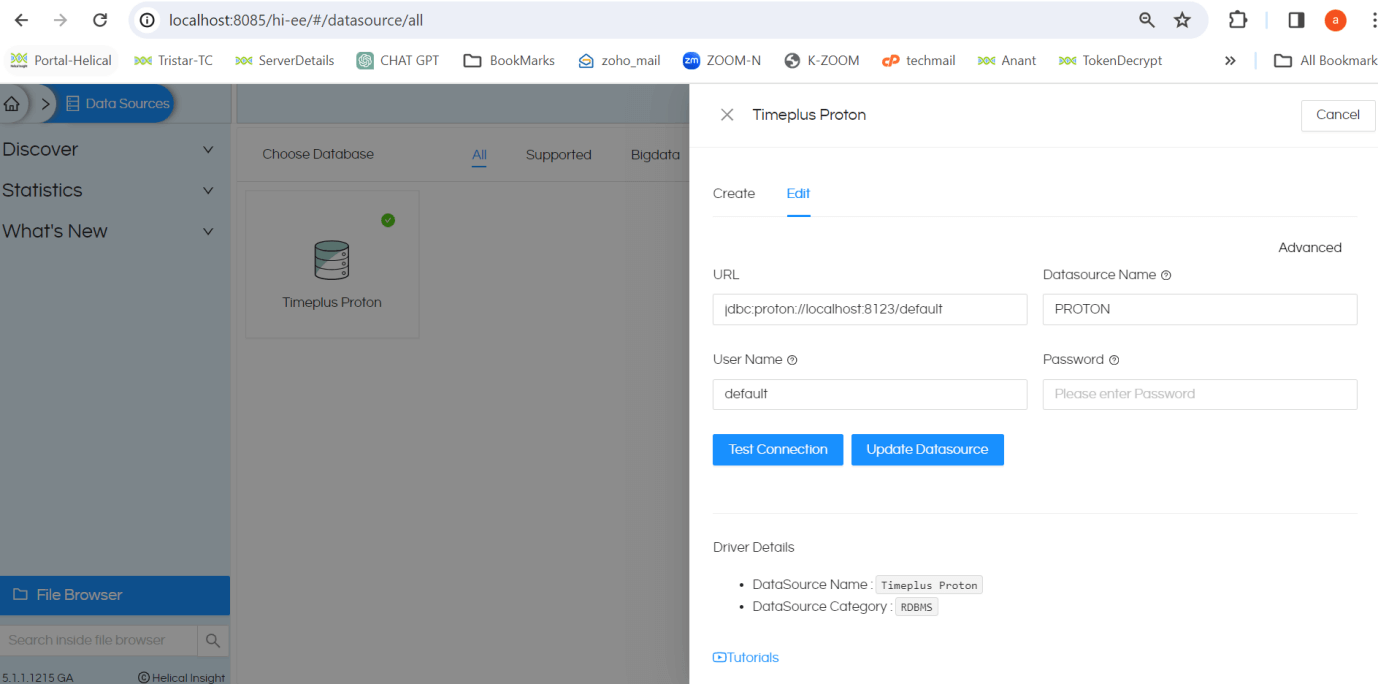Select the Supported database filter tab

coord(558,155)
